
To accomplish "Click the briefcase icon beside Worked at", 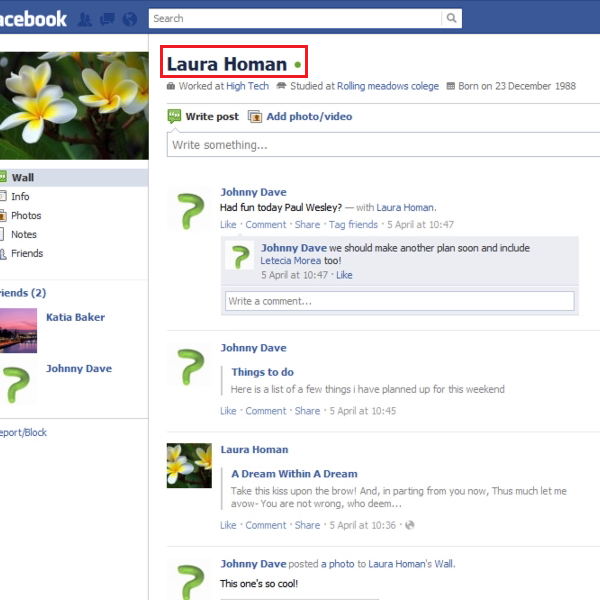I will tap(171, 86).
